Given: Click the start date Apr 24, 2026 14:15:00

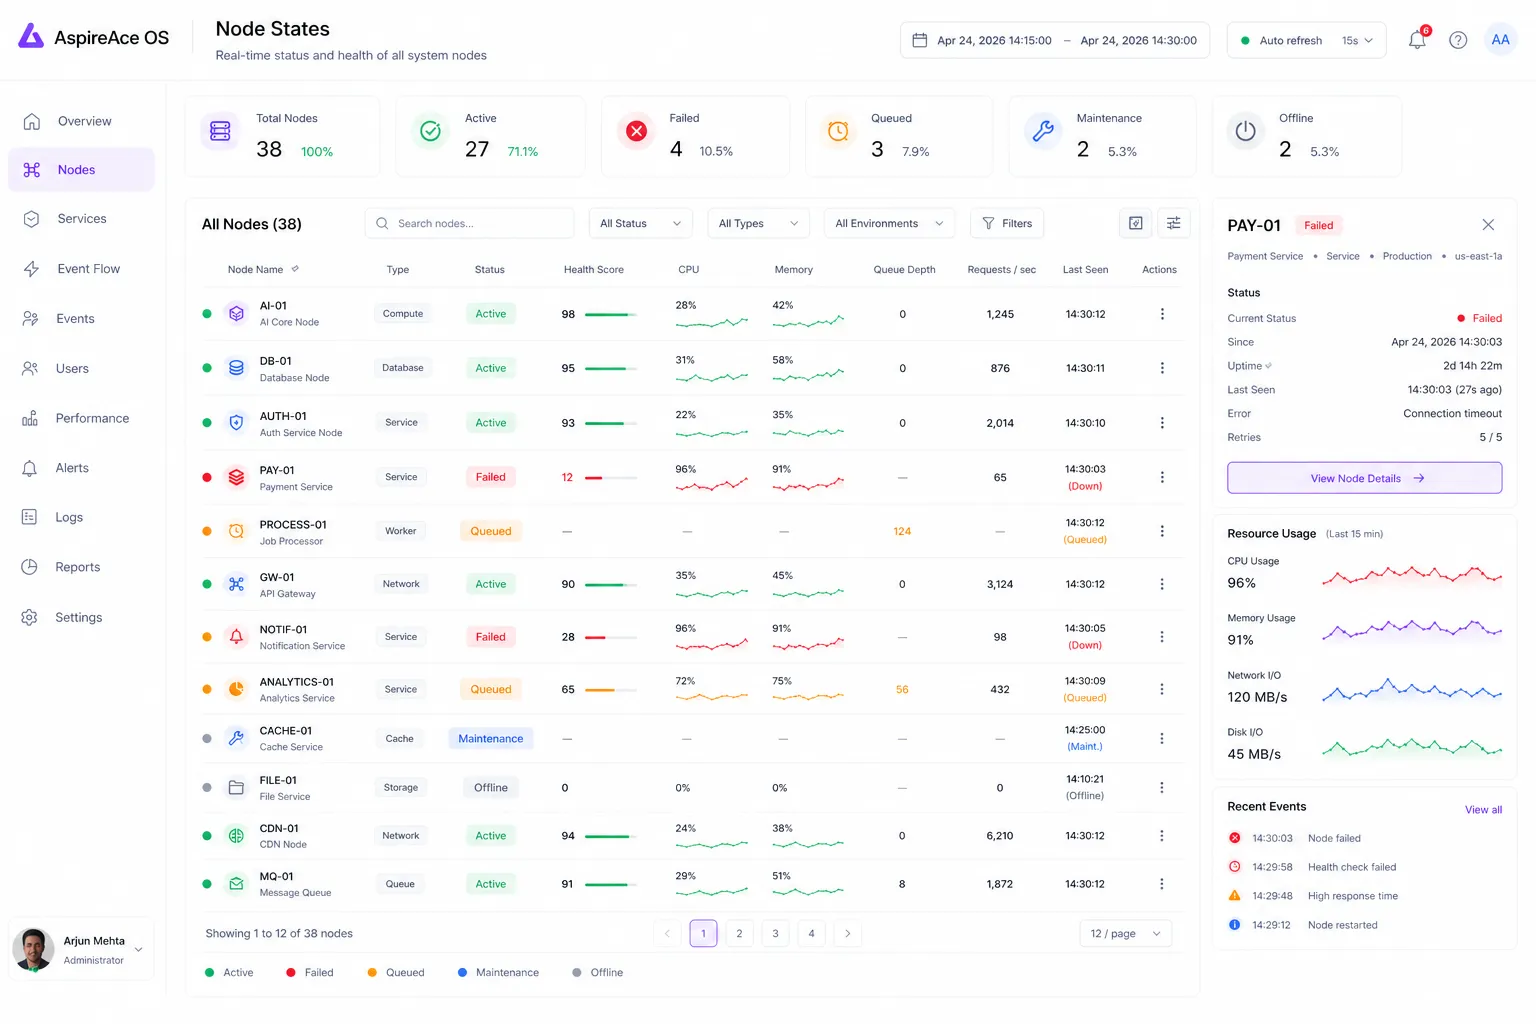Looking at the screenshot, I should [x=994, y=40].
